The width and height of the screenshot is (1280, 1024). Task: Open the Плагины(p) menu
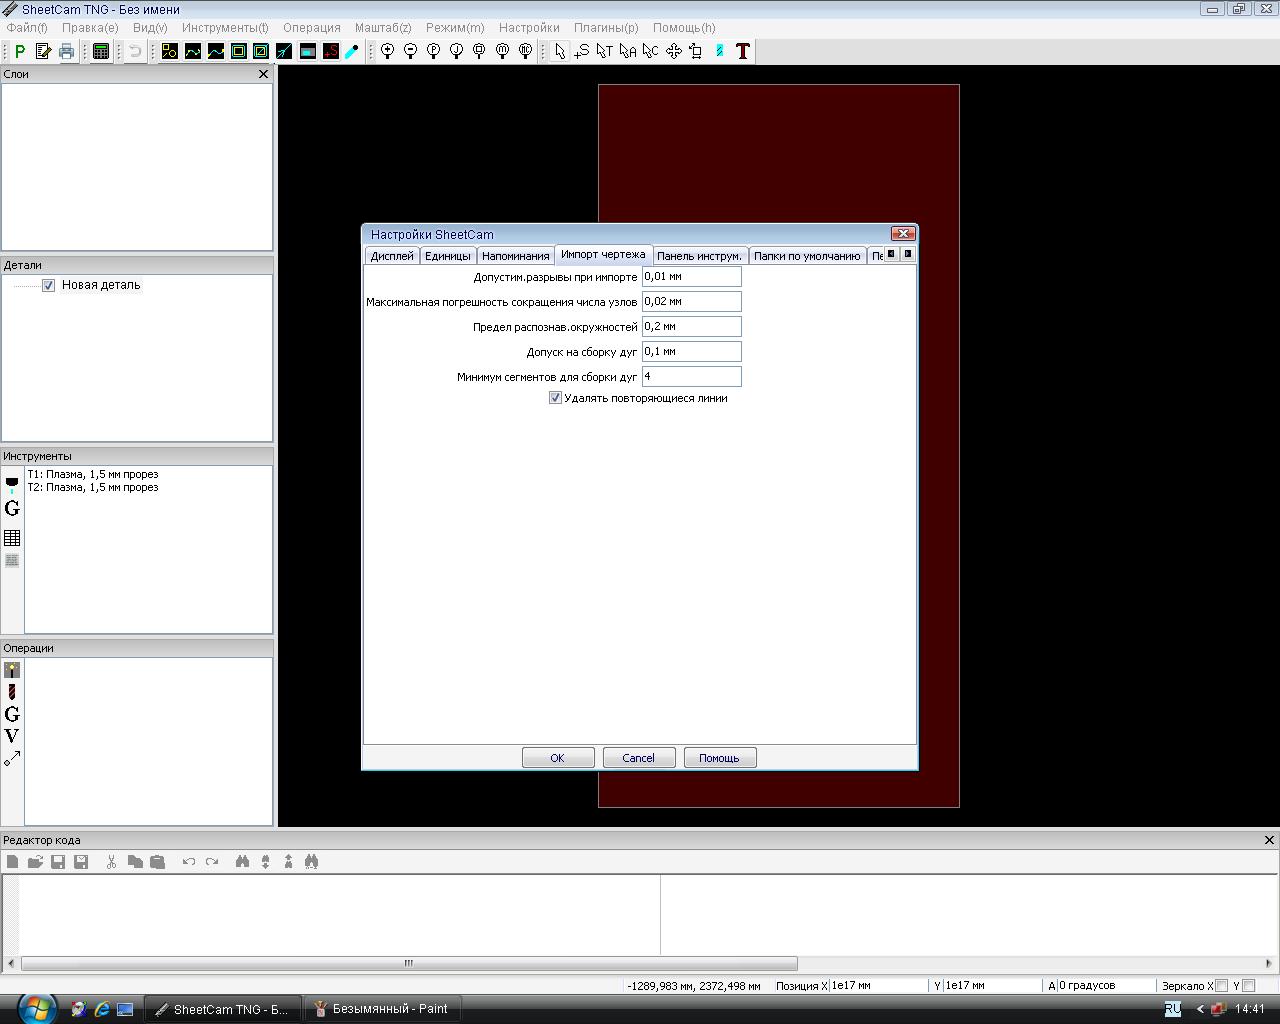(x=606, y=28)
